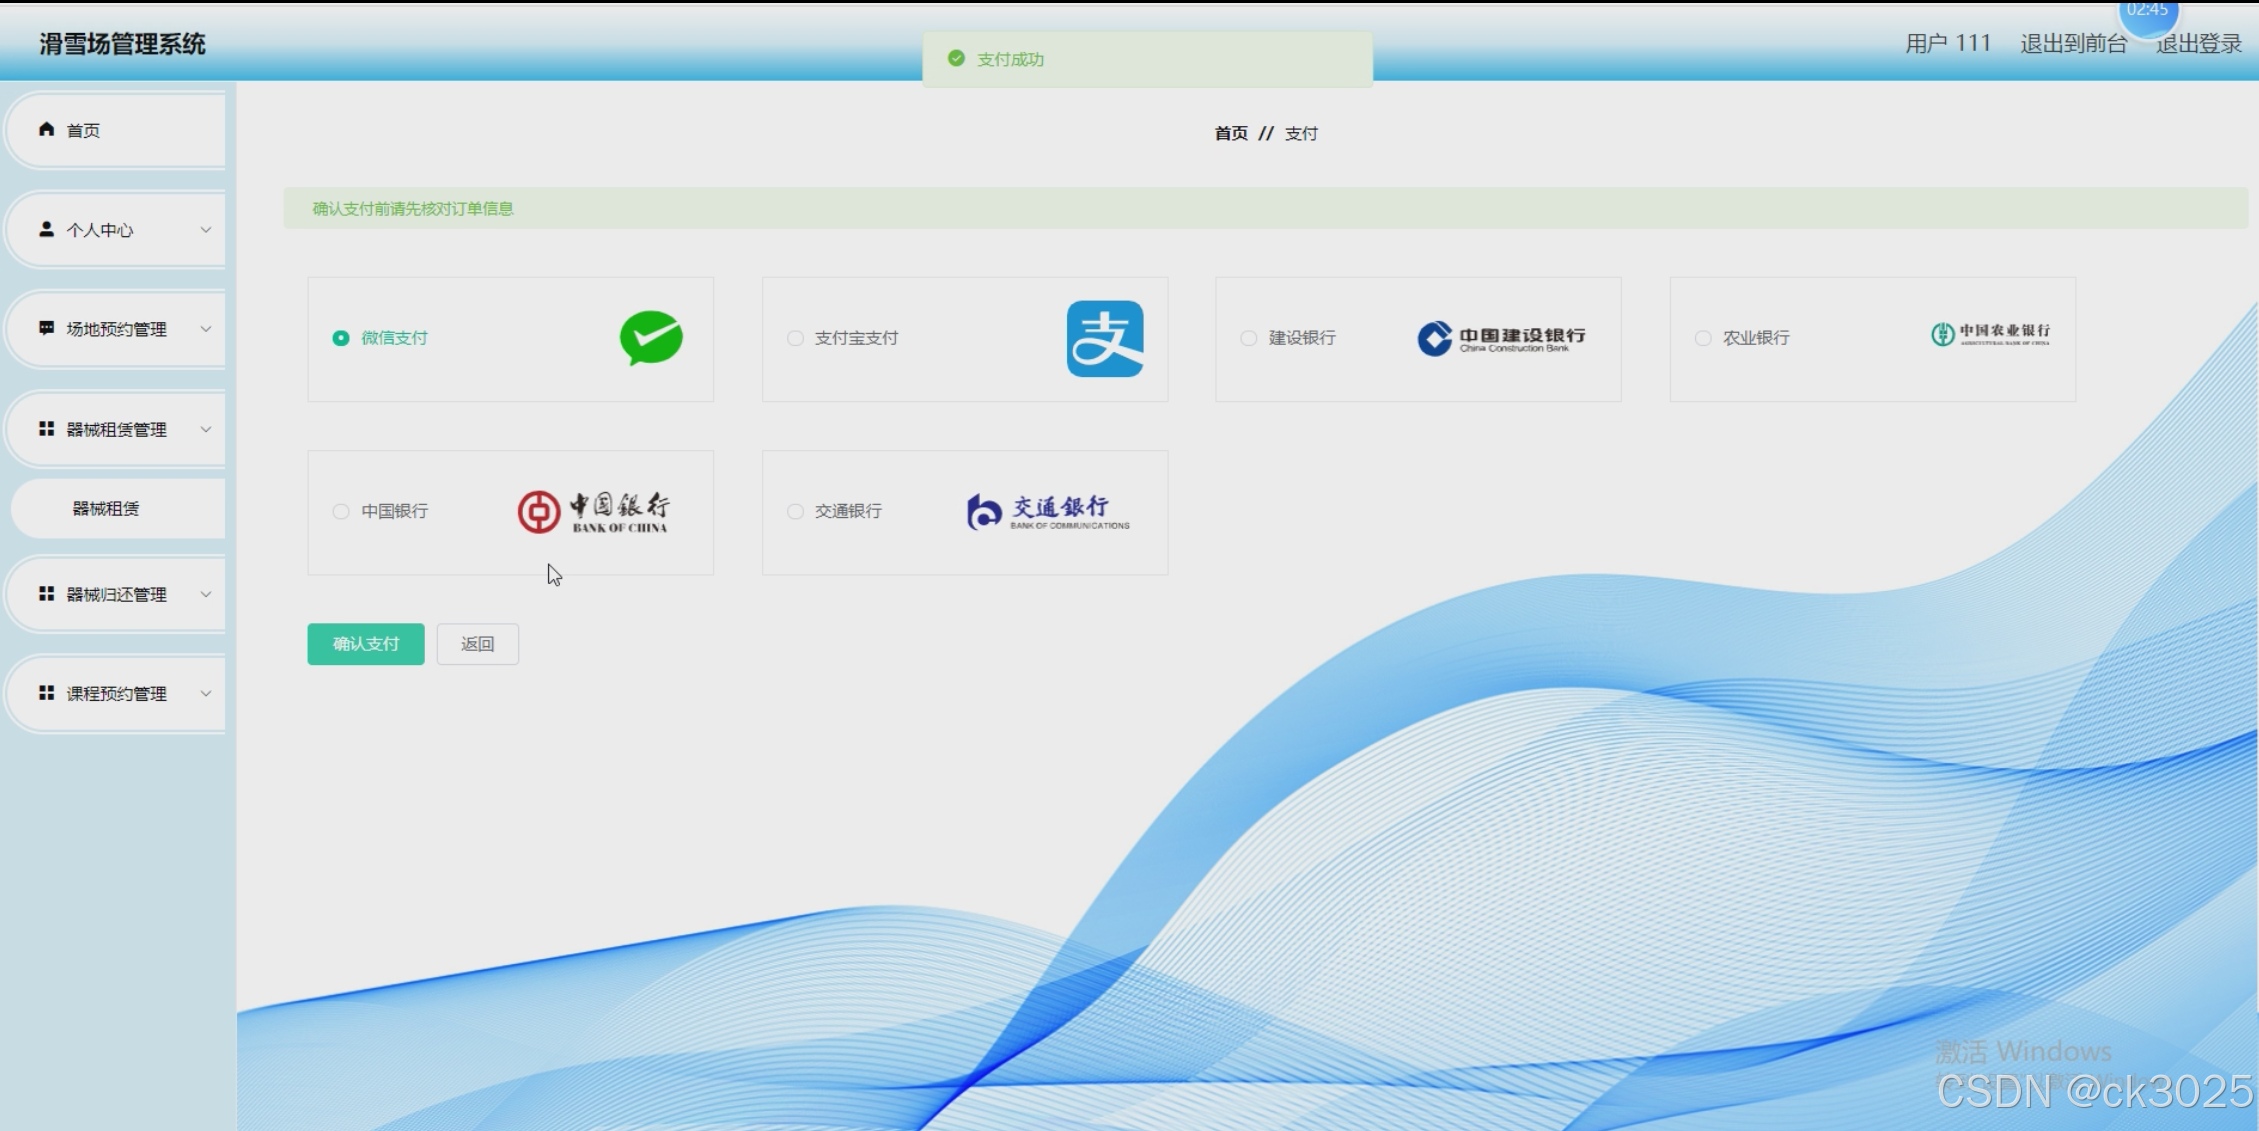Click the Agricultural Bank of China logo
Image resolution: width=2259 pixels, height=1131 pixels.
point(1989,335)
